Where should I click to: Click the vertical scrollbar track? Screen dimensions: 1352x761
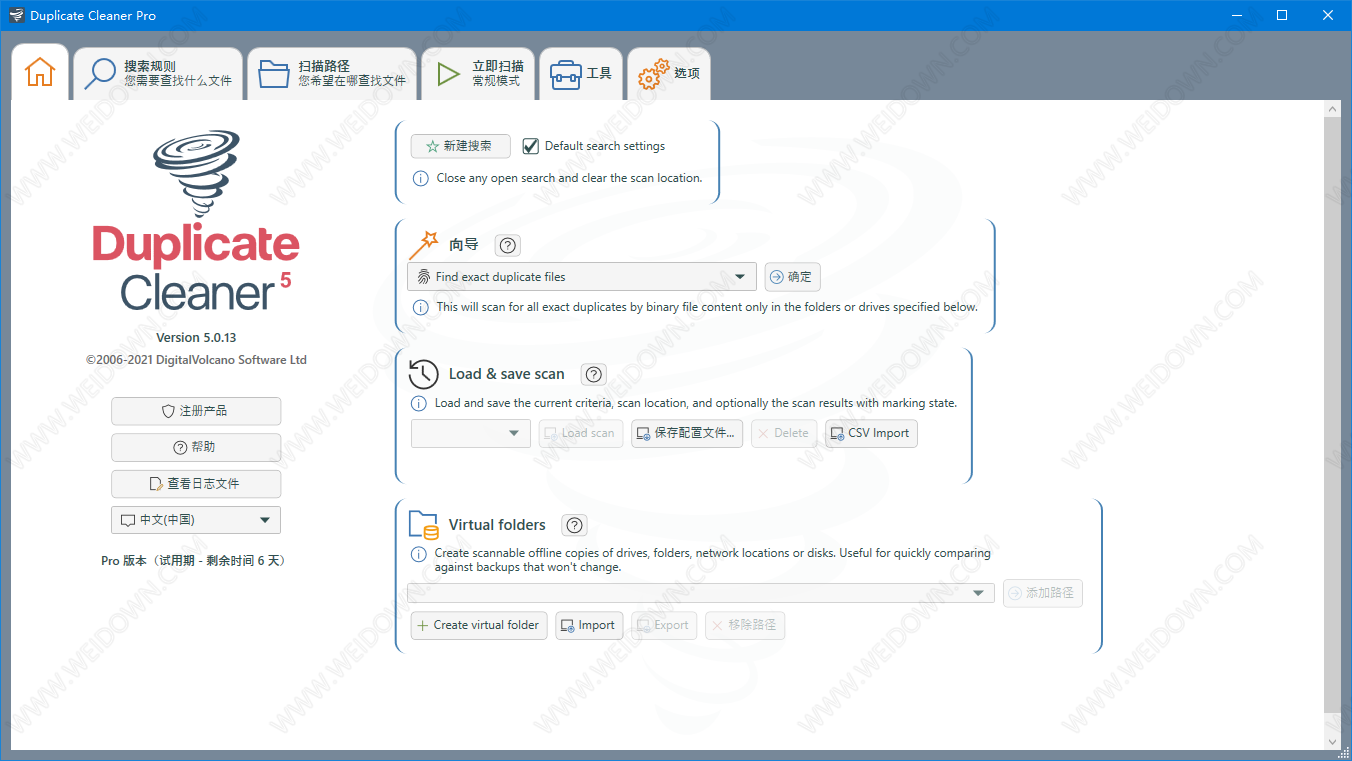point(1332,424)
